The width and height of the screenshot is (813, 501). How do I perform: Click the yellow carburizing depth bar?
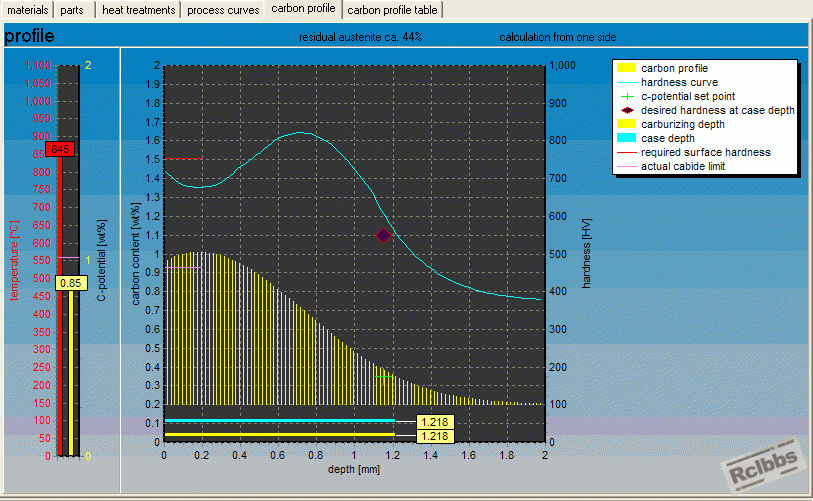[279, 435]
